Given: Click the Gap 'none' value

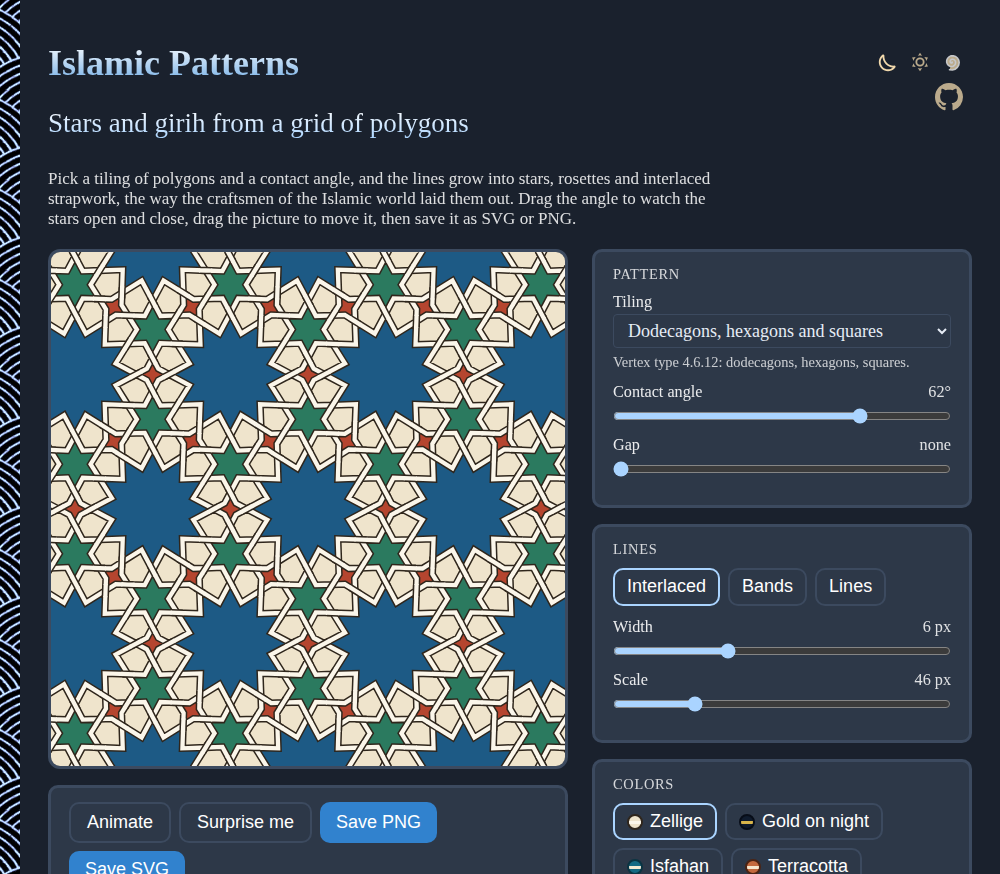Looking at the screenshot, I should coord(935,445).
